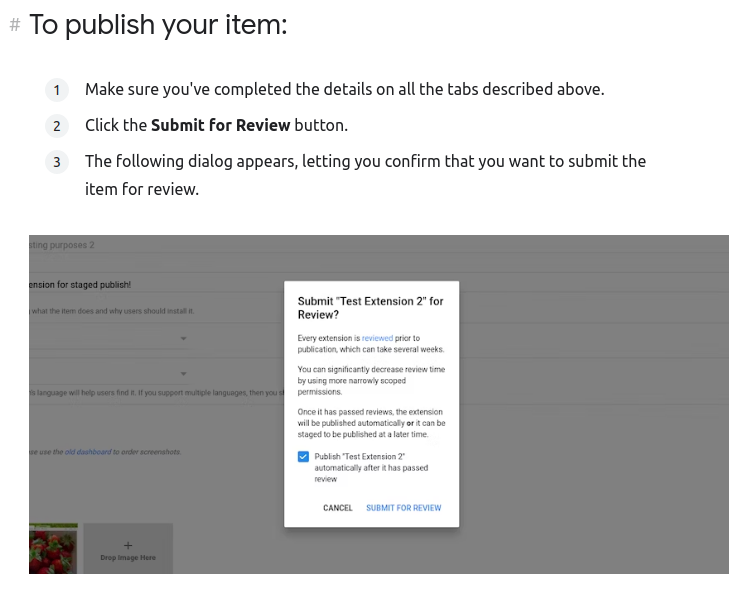The height and width of the screenshot is (603, 748).
Task: Click the step 2 number badge
Action: (x=57, y=126)
